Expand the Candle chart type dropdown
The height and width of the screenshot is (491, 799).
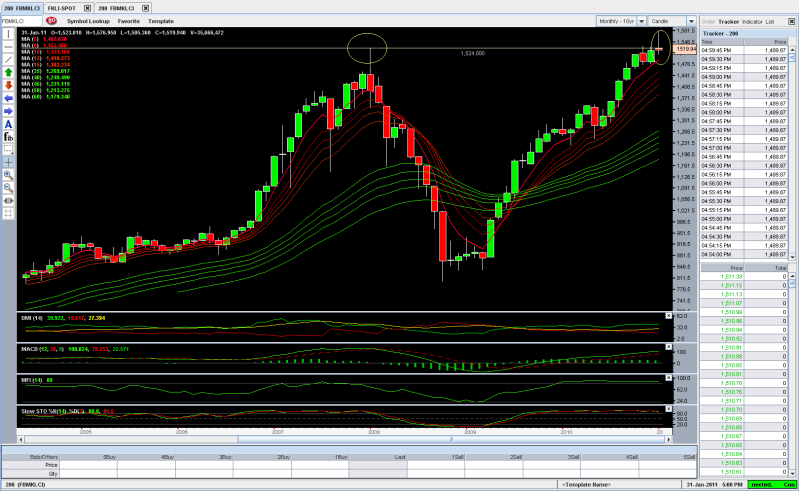point(691,21)
